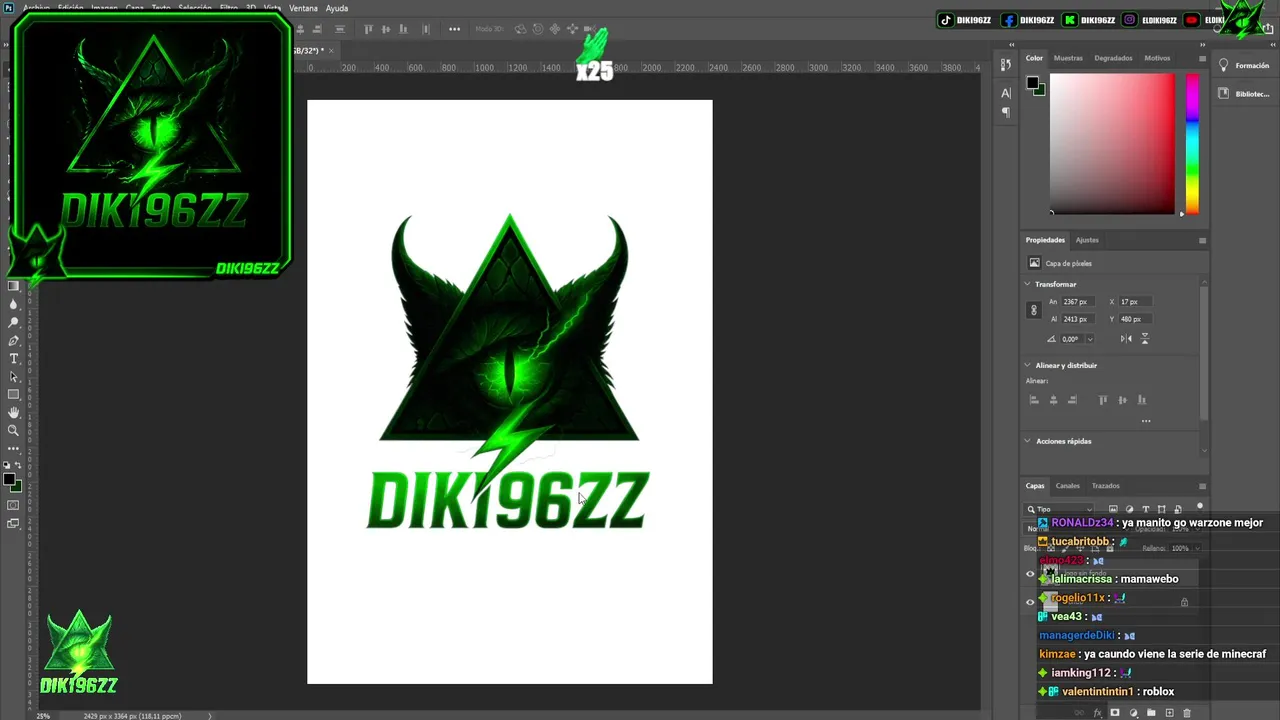Open the Properties panel options menu
This screenshot has width=1280, height=720.
pos(1202,240)
